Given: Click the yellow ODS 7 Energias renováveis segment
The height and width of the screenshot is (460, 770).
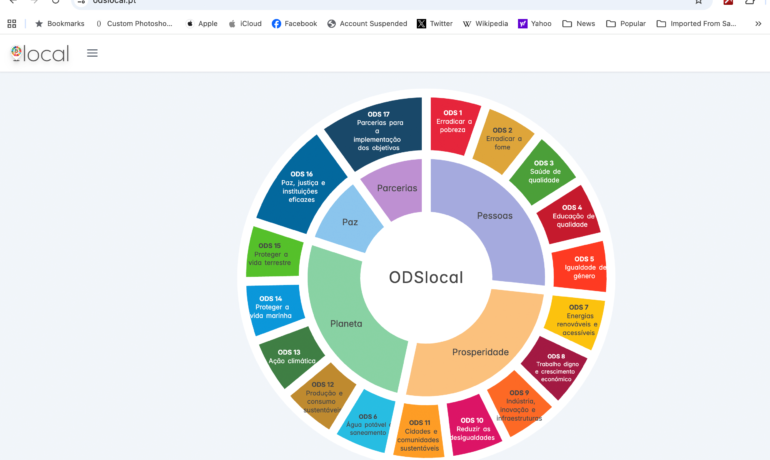Looking at the screenshot, I should coord(577,319).
